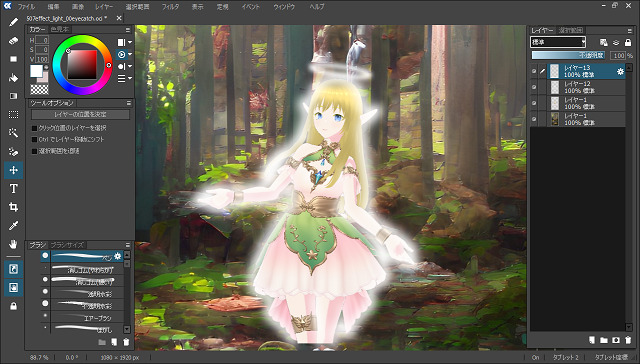
Task: Open settings gear for レイヤー13
Action: pos(620,71)
